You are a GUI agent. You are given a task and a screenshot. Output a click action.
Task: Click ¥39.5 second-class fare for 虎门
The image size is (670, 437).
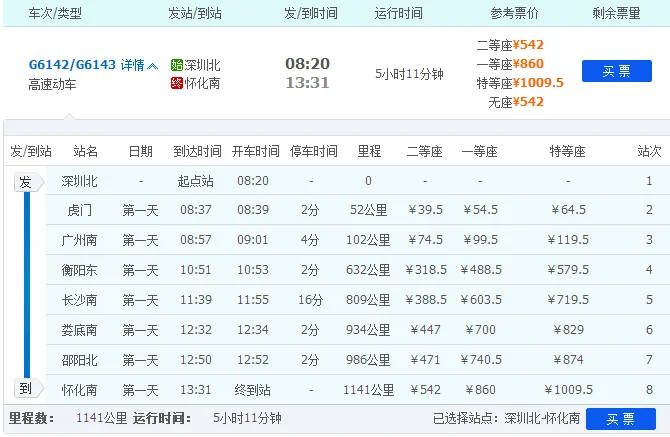pyautogui.click(x=426, y=210)
